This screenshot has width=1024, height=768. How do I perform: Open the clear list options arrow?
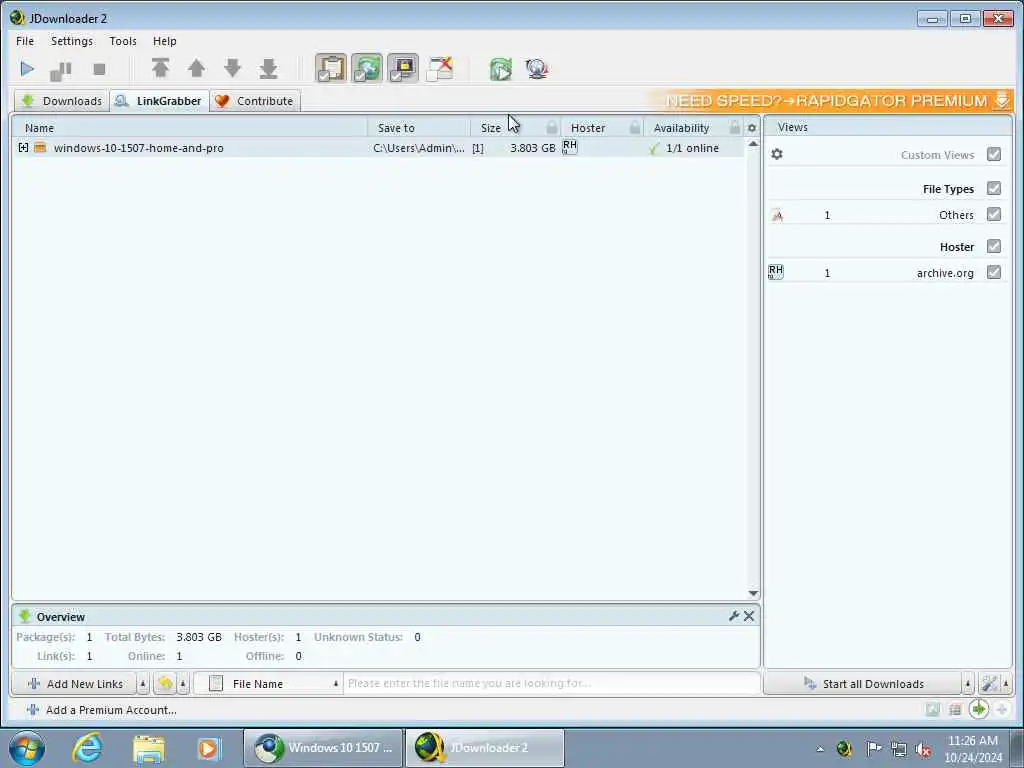(x=183, y=684)
